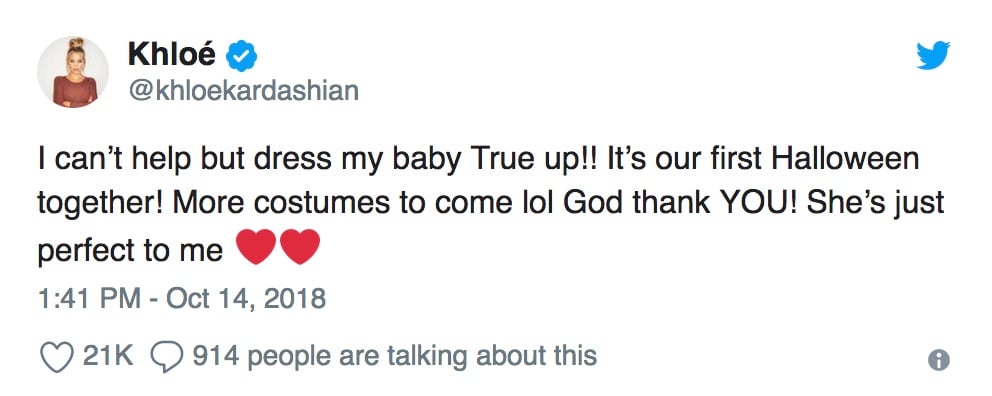The height and width of the screenshot is (396, 992).
Task: Click the first red heart emoji
Action: (256, 247)
